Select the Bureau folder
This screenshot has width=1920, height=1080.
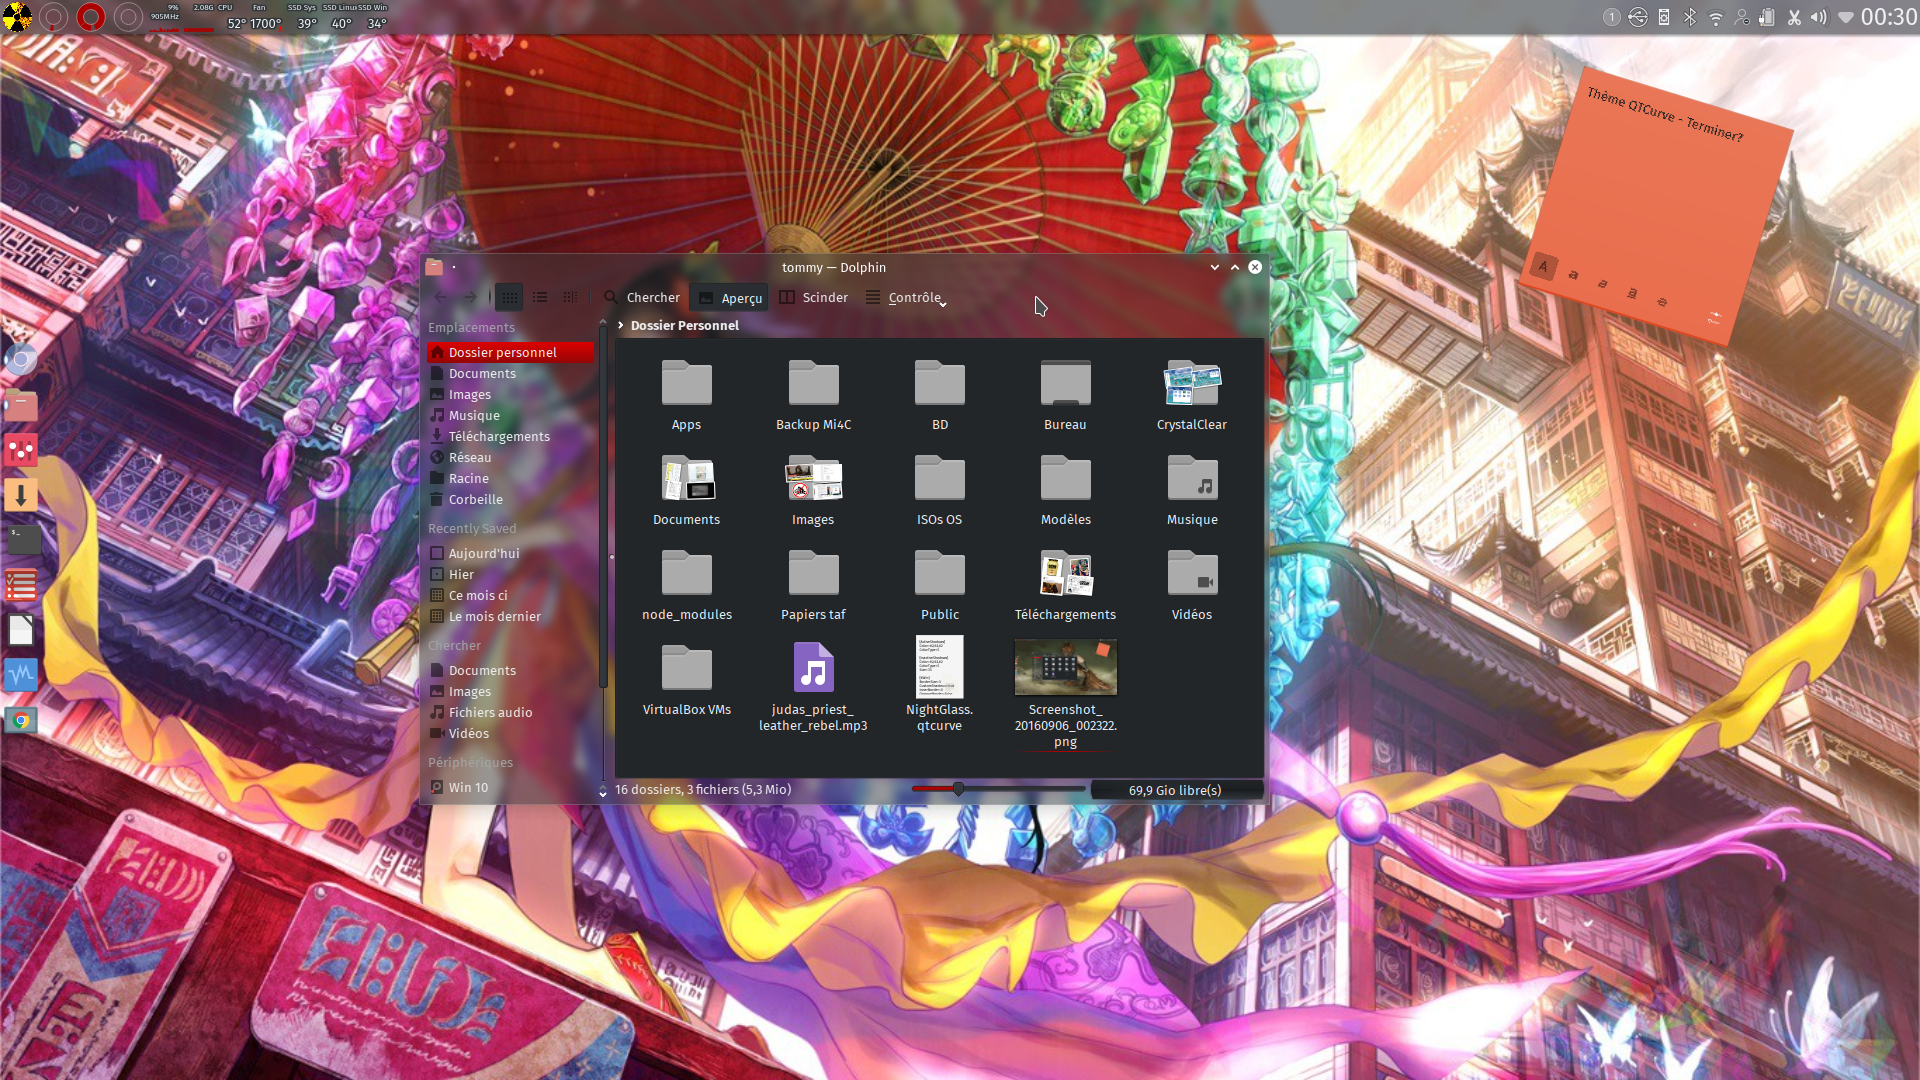coord(1065,395)
